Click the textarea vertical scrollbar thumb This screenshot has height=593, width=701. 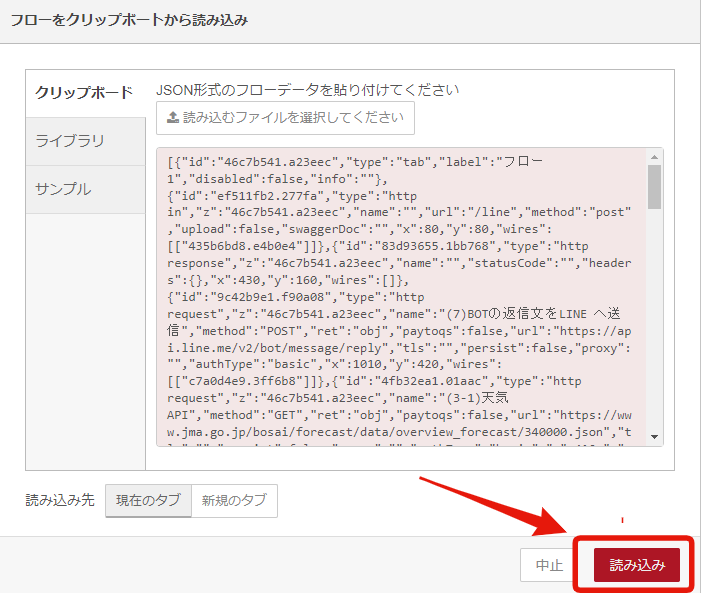[x=655, y=186]
